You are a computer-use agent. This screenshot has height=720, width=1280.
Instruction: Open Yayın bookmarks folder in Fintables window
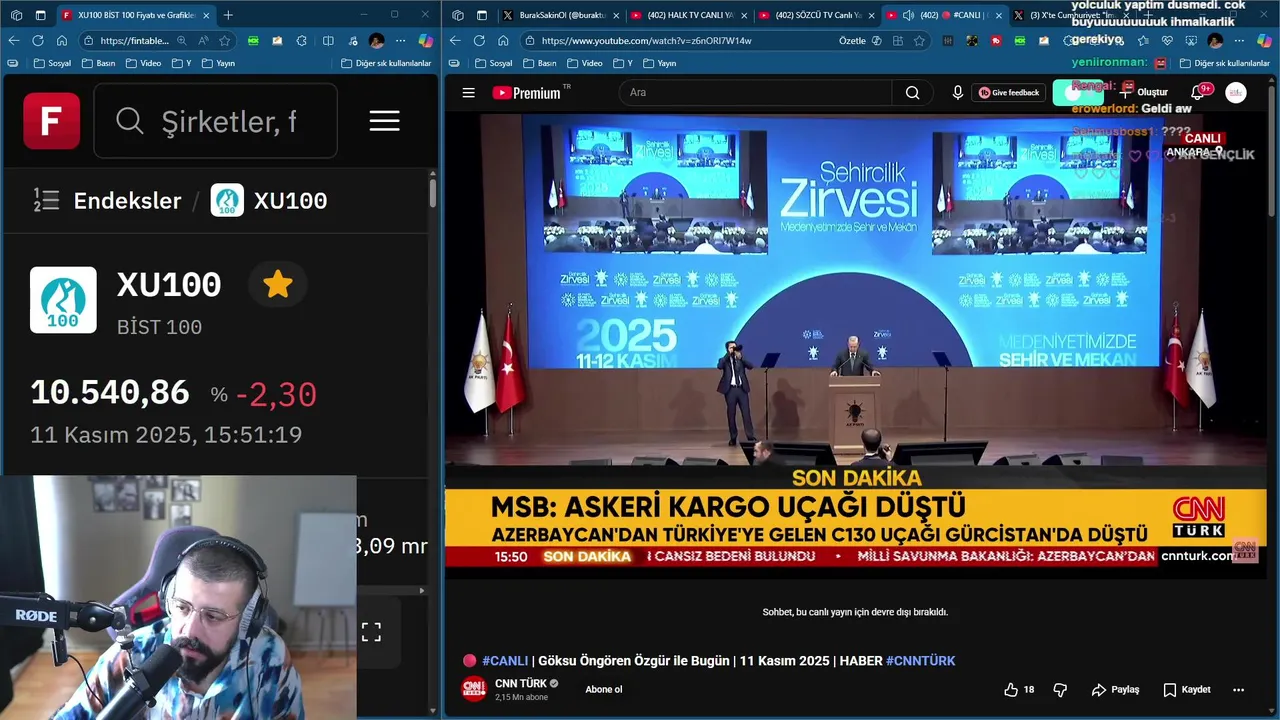[x=218, y=63]
